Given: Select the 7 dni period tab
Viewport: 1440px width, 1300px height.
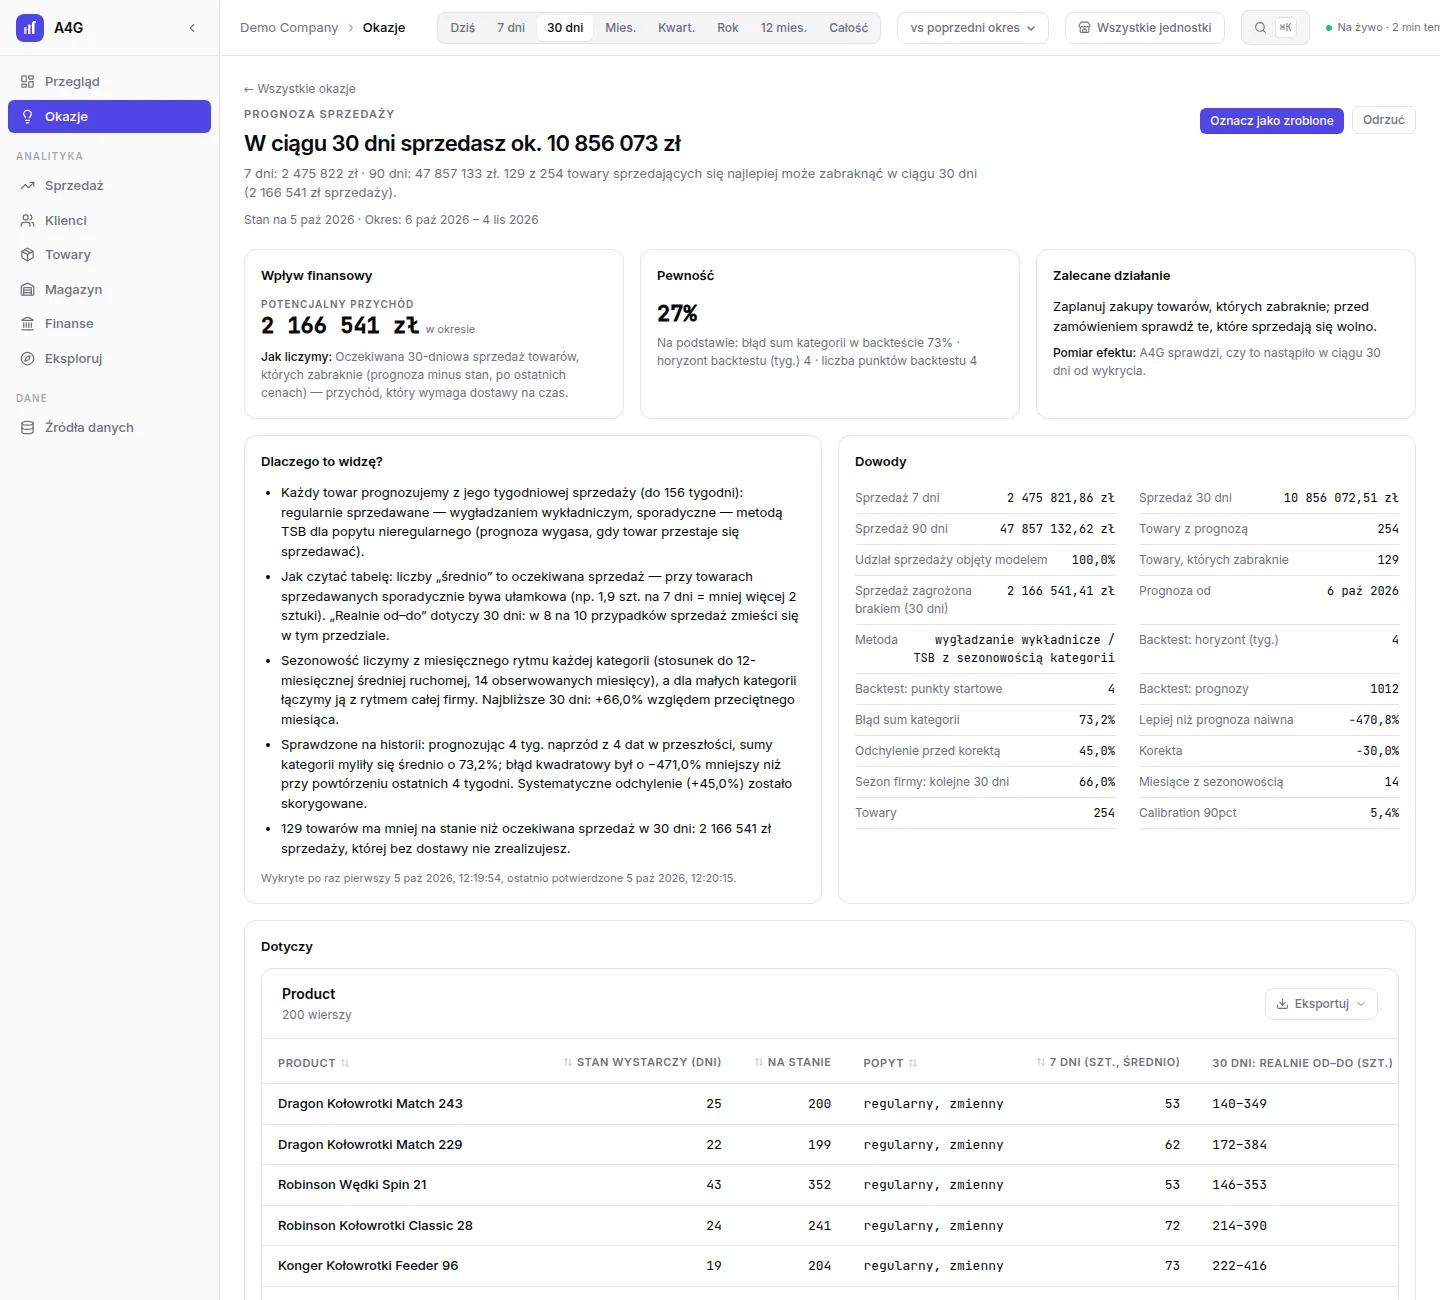Looking at the screenshot, I should coord(511,28).
